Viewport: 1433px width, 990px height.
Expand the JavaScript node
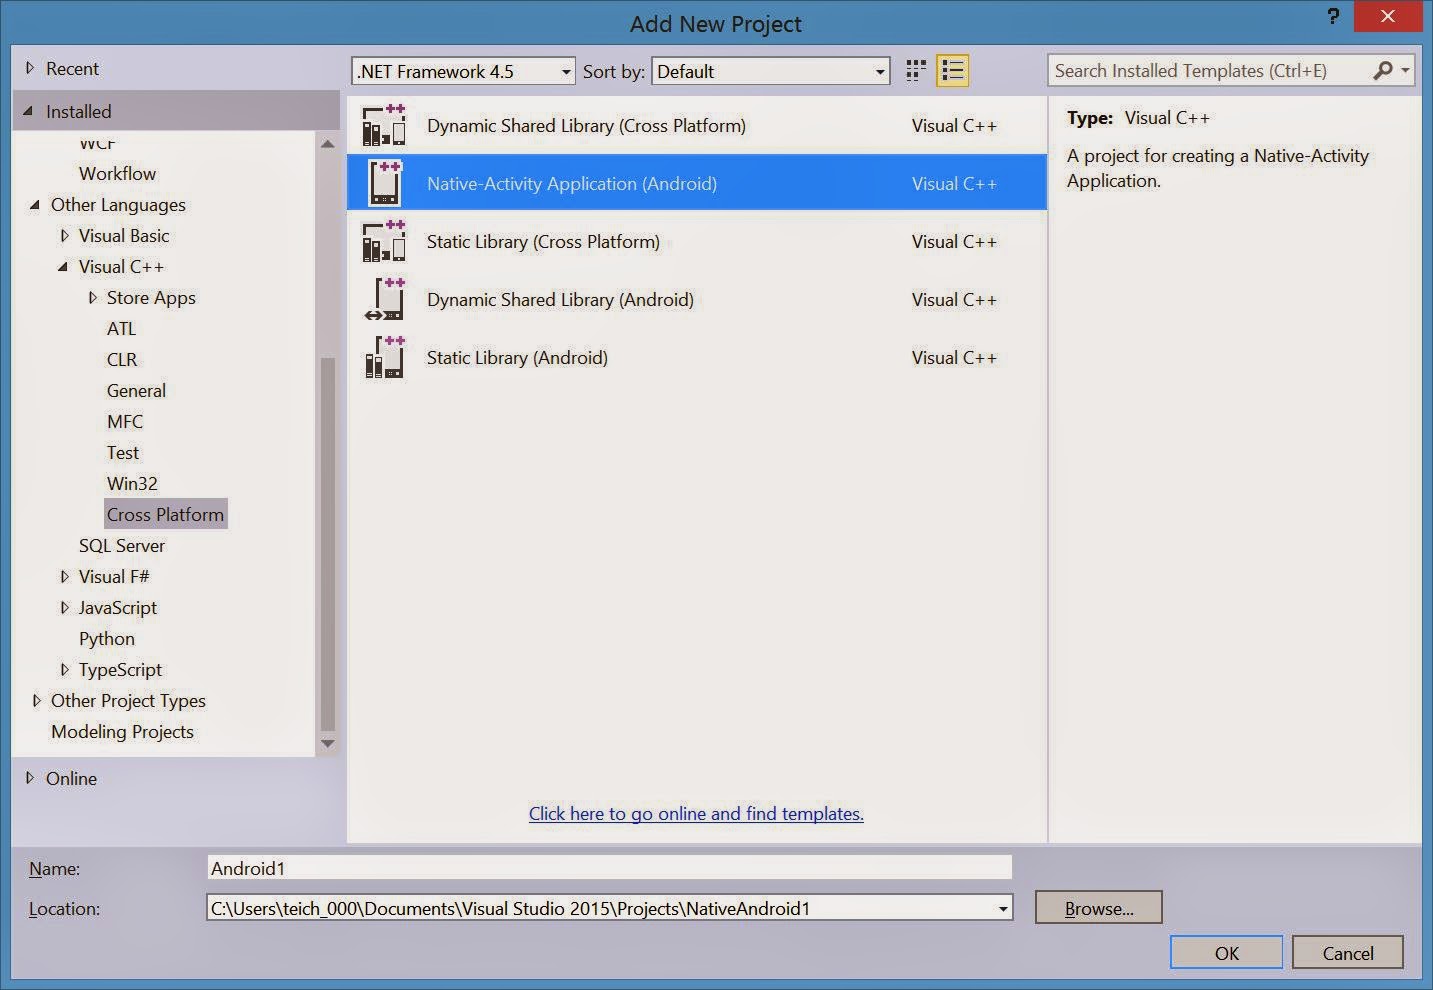65,607
